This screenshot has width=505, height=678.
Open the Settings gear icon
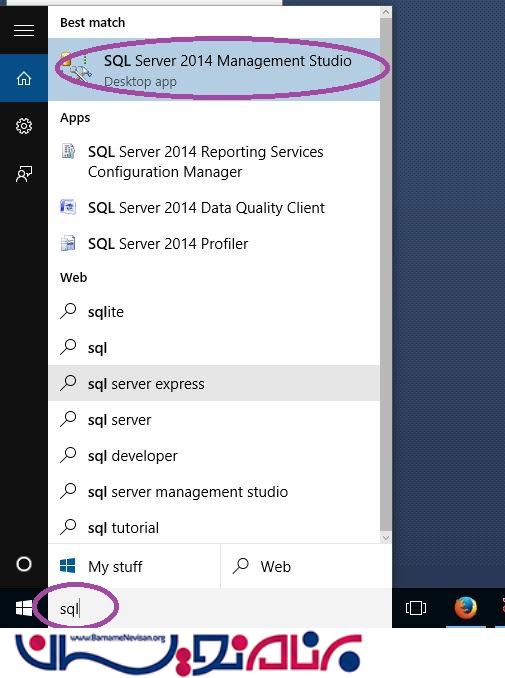pos(24,126)
